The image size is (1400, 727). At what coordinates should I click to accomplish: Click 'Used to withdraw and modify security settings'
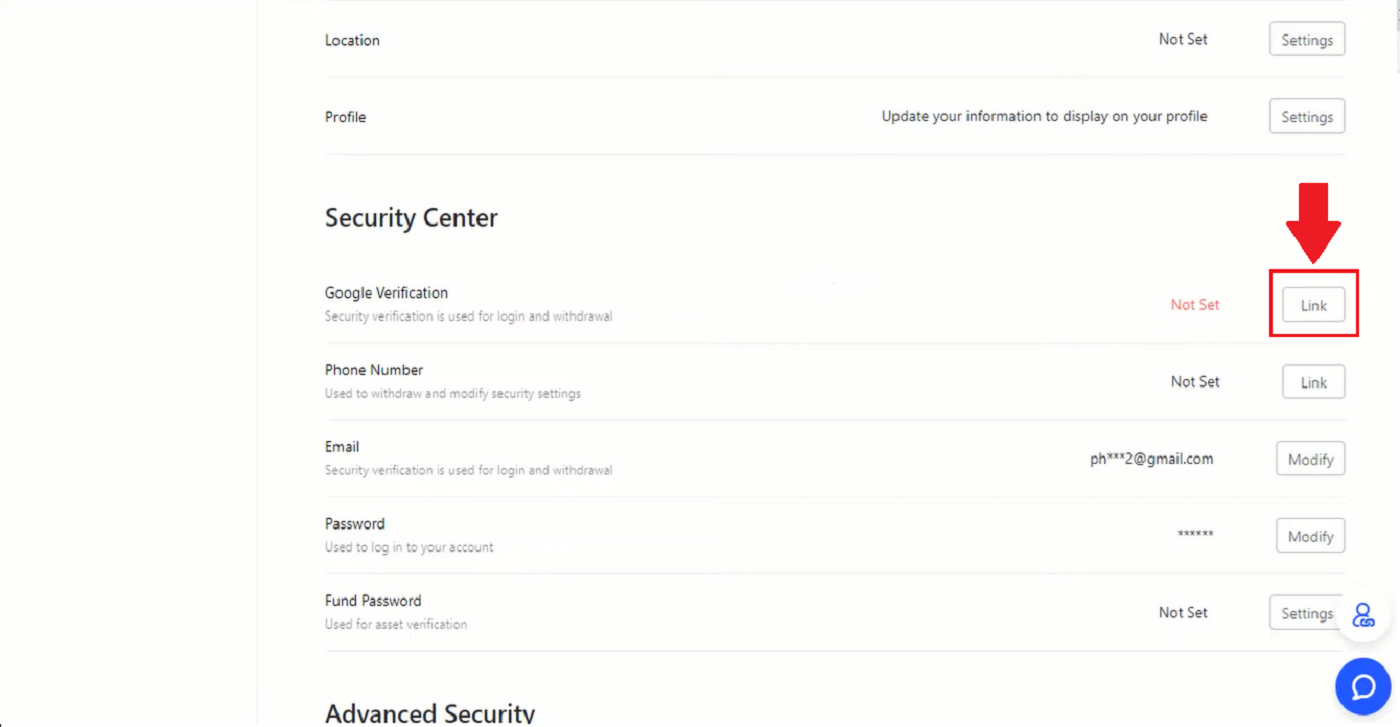tap(453, 393)
